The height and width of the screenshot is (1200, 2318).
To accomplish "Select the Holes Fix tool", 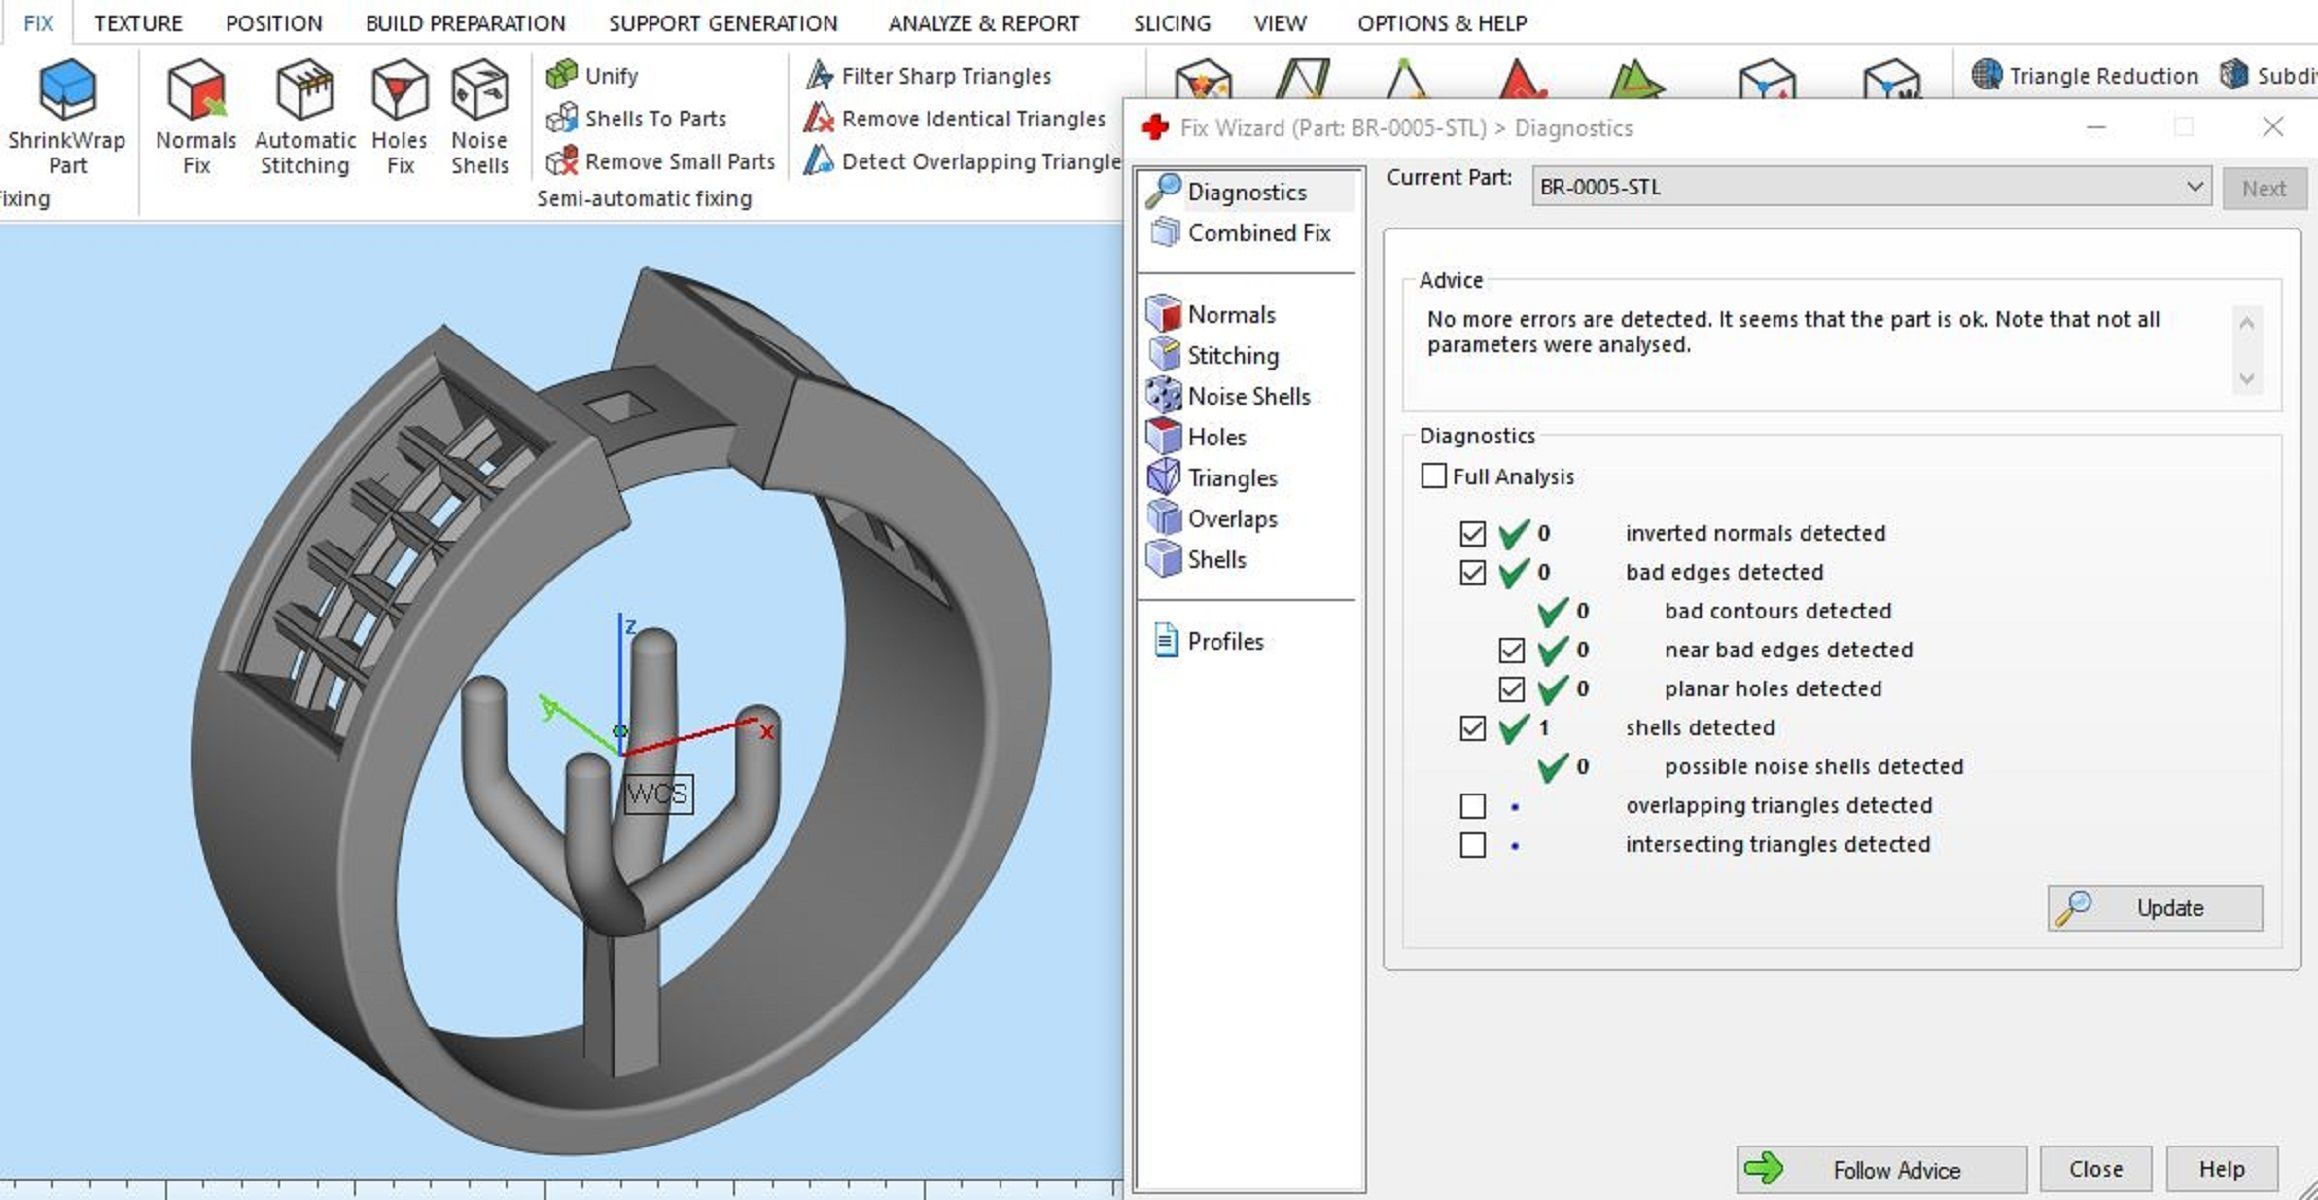I will (x=400, y=117).
